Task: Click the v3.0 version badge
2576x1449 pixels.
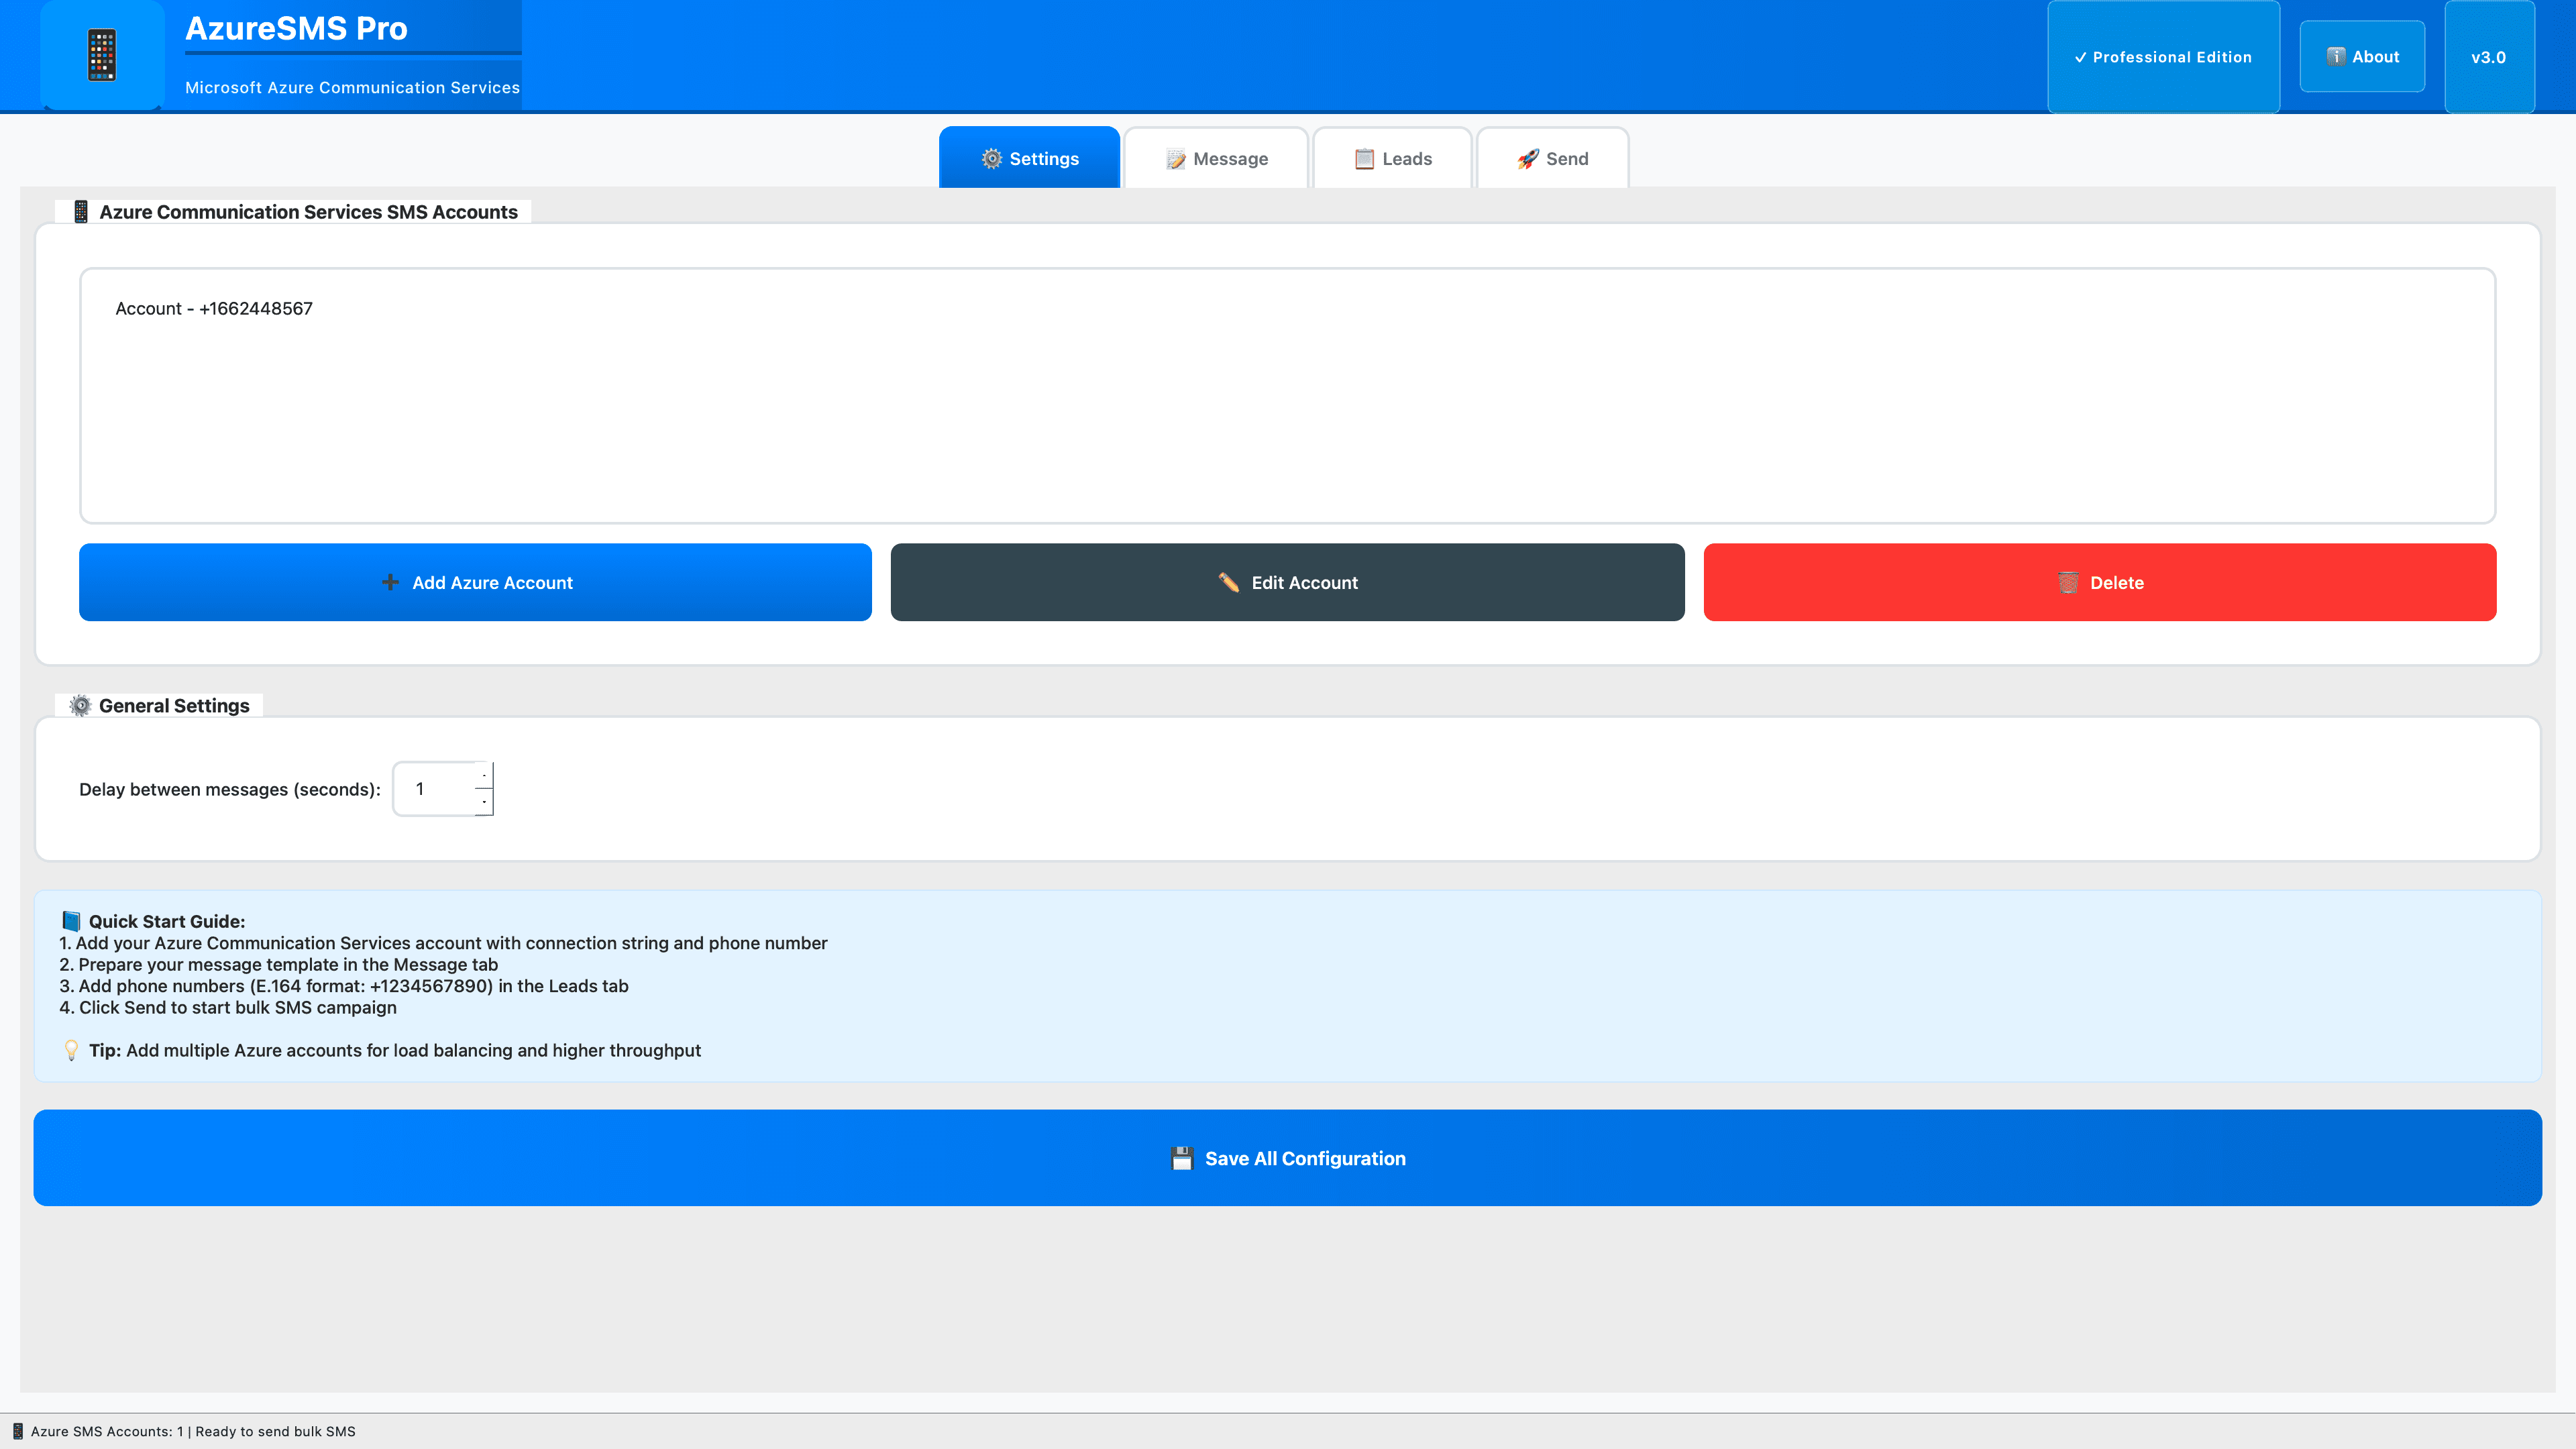Action: click(2489, 57)
